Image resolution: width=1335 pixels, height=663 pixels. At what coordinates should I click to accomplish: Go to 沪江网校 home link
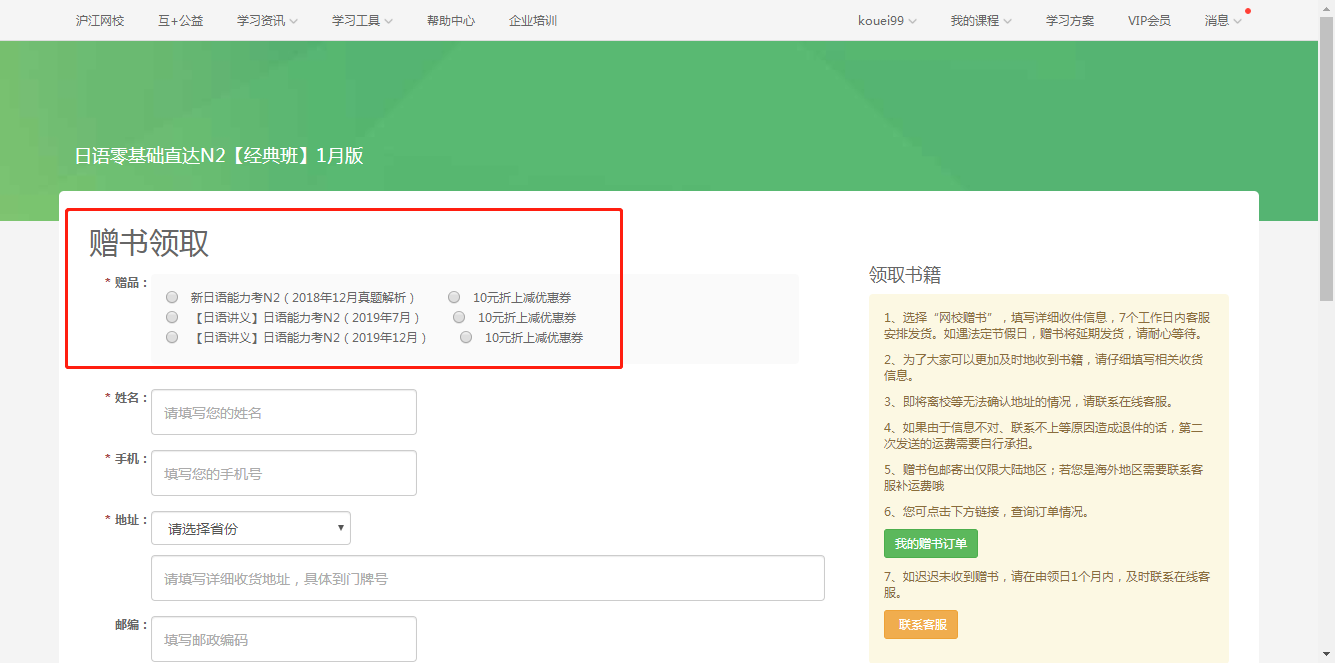pyautogui.click(x=100, y=20)
